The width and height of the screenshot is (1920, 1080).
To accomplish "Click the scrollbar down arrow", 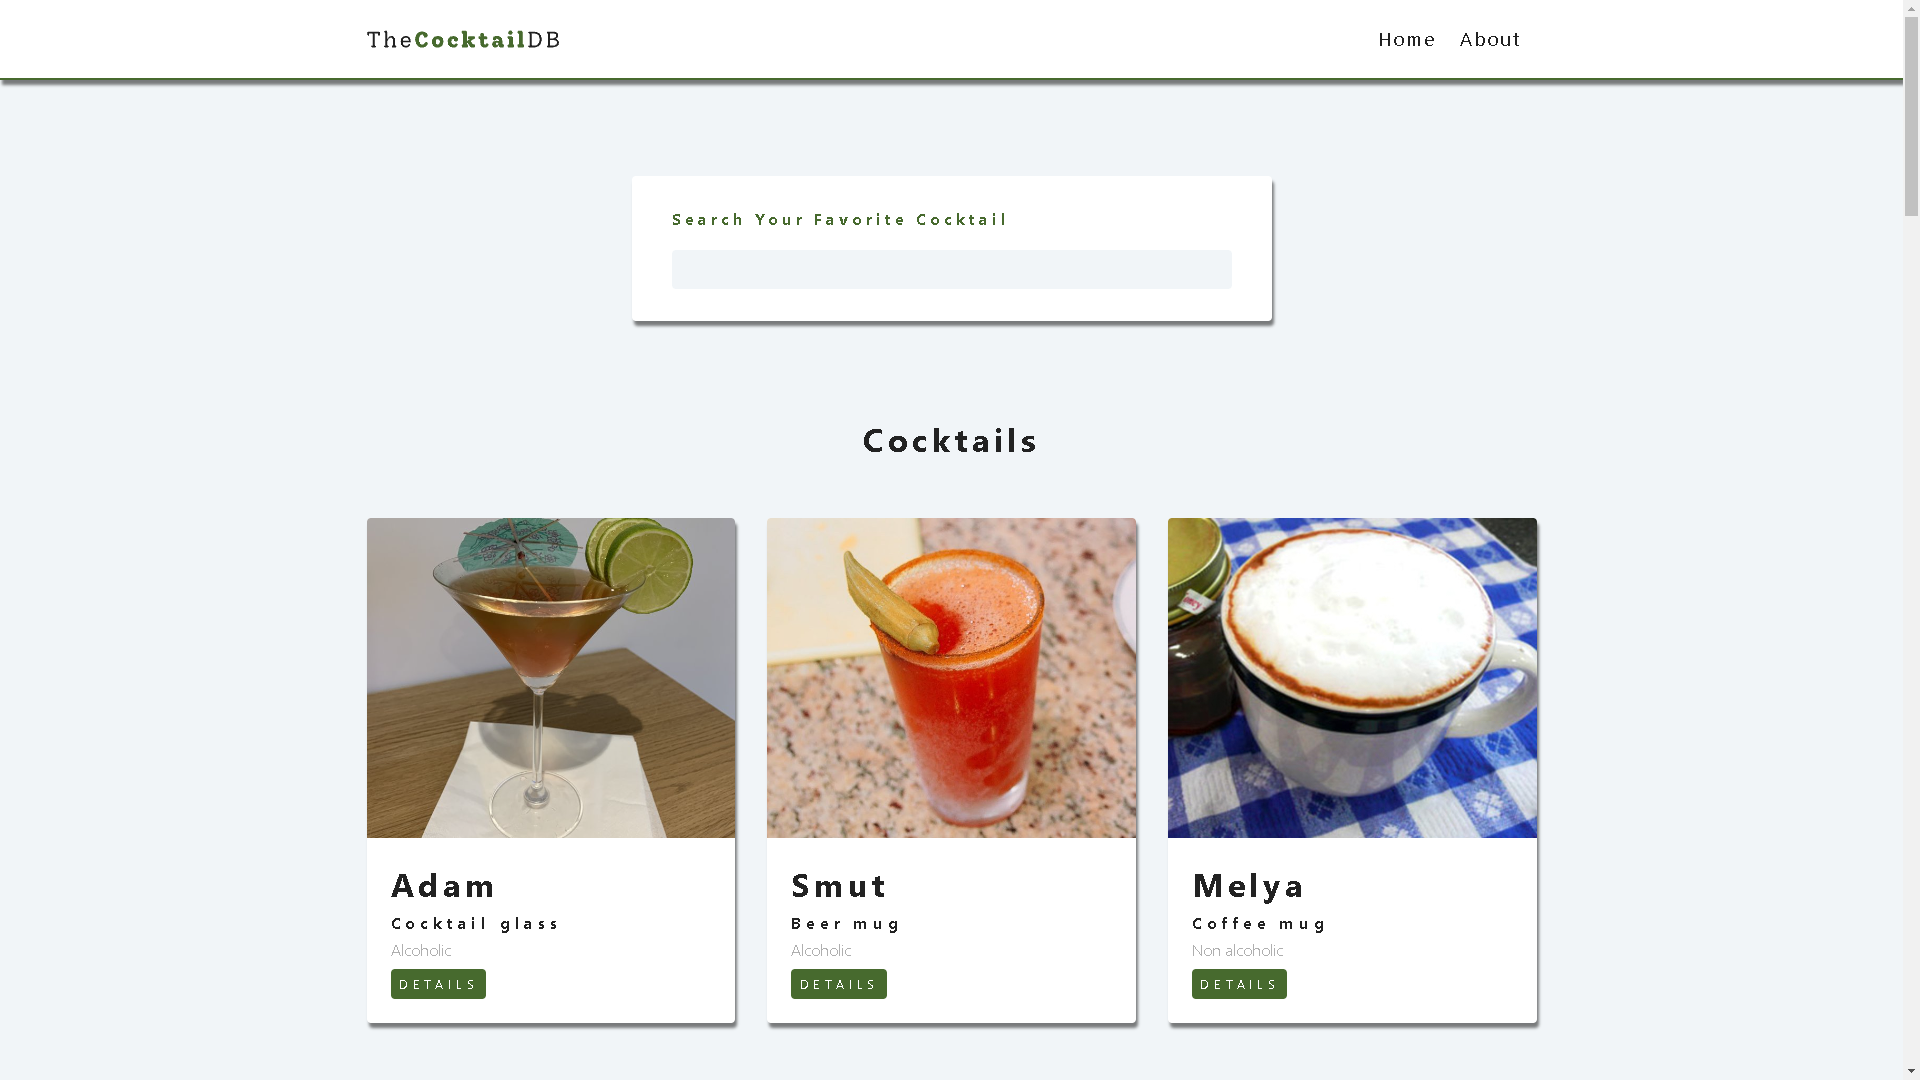I will pyautogui.click(x=1911, y=1072).
